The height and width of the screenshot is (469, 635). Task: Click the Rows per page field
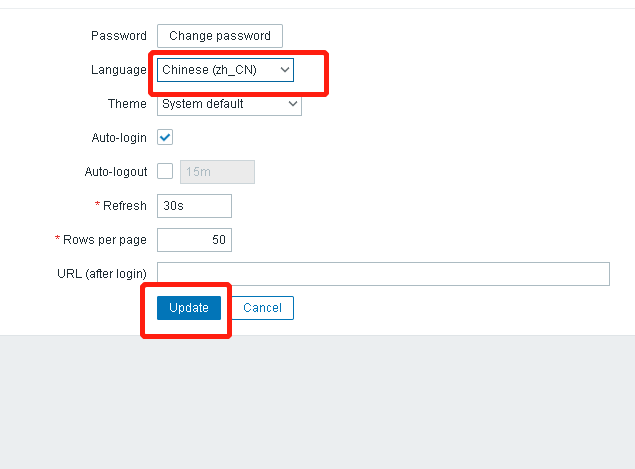194,240
